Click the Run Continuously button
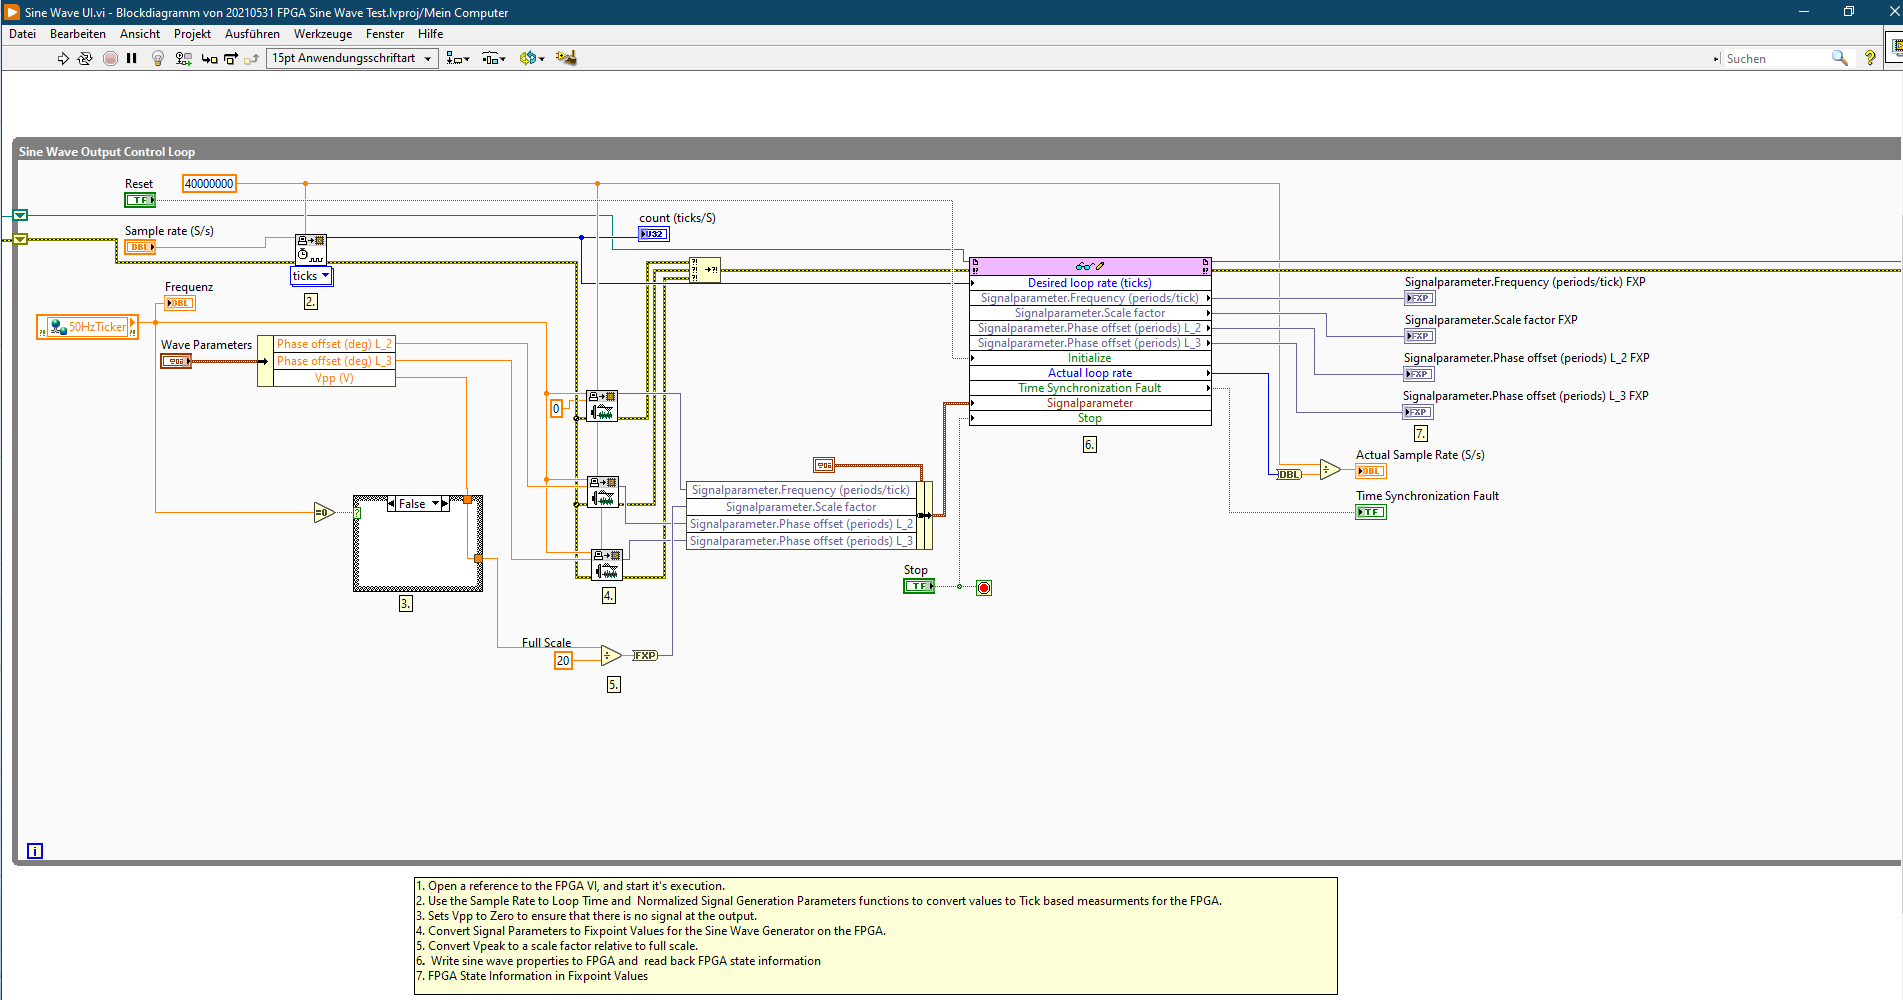Image resolution: width=1903 pixels, height=1000 pixels. coord(85,59)
